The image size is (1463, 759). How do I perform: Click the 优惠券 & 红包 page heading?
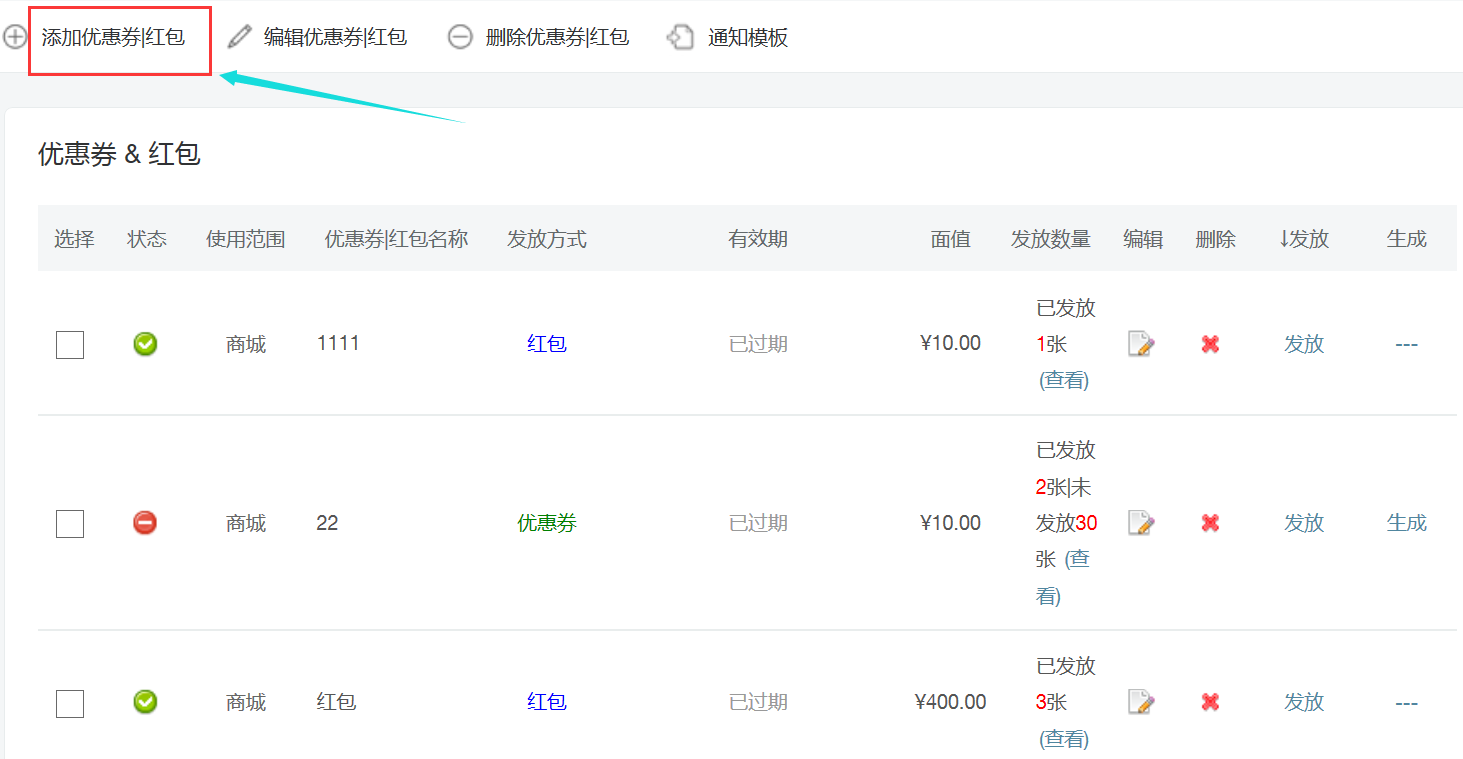(x=119, y=154)
